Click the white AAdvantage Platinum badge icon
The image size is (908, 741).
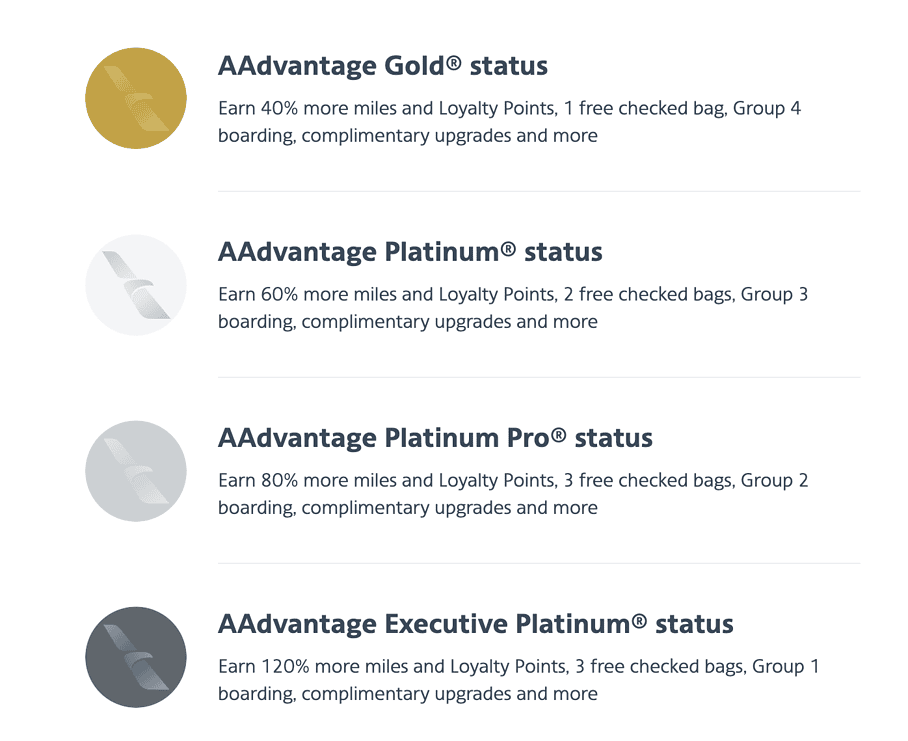tap(136, 285)
